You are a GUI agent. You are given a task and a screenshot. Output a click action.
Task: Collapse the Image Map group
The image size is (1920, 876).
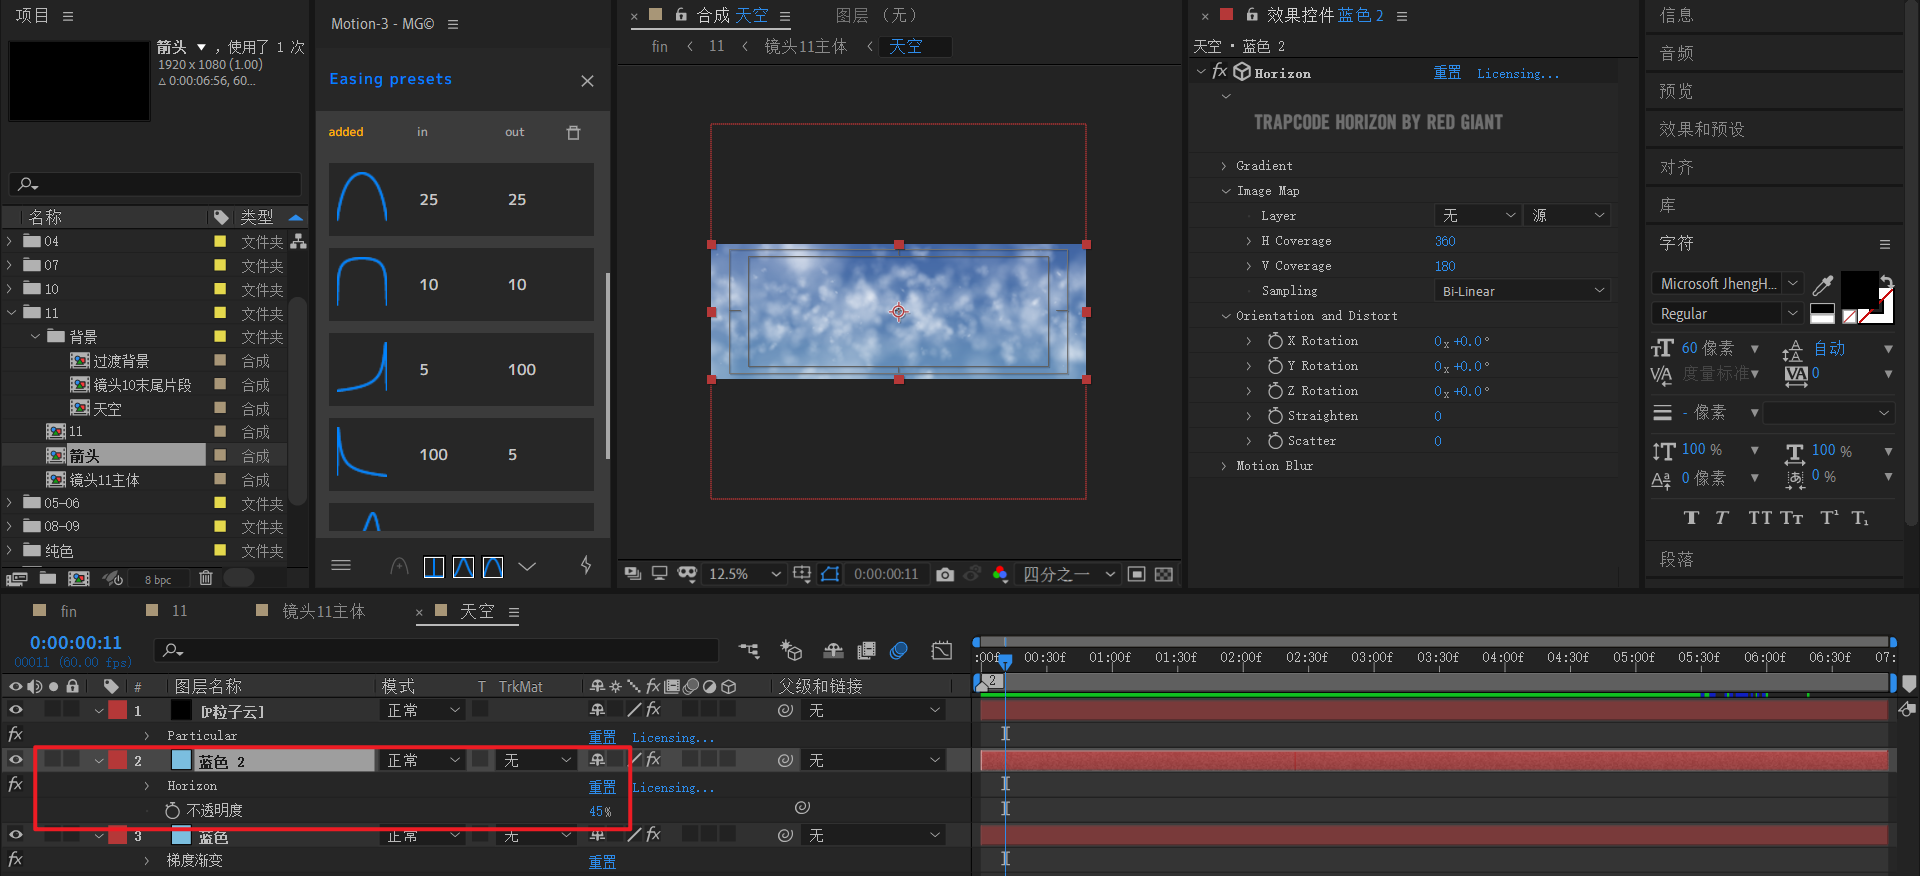click(x=1225, y=191)
